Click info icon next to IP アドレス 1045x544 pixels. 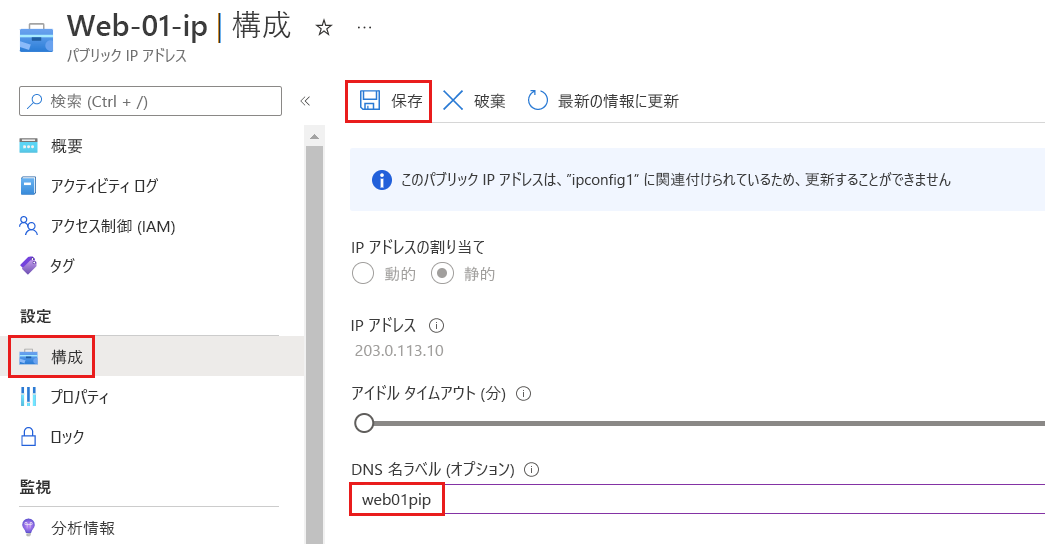[437, 326]
